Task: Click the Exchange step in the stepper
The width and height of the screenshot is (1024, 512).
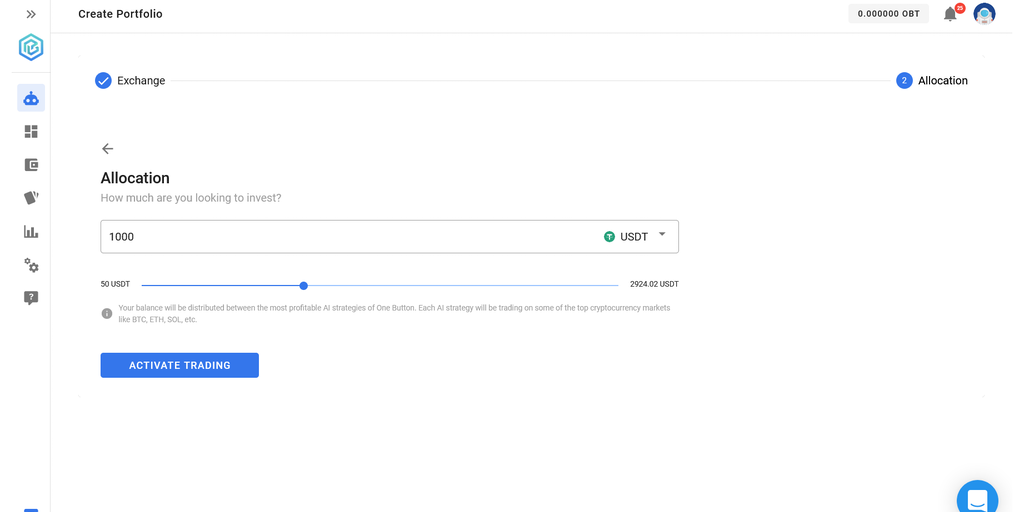Action: tap(130, 81)
